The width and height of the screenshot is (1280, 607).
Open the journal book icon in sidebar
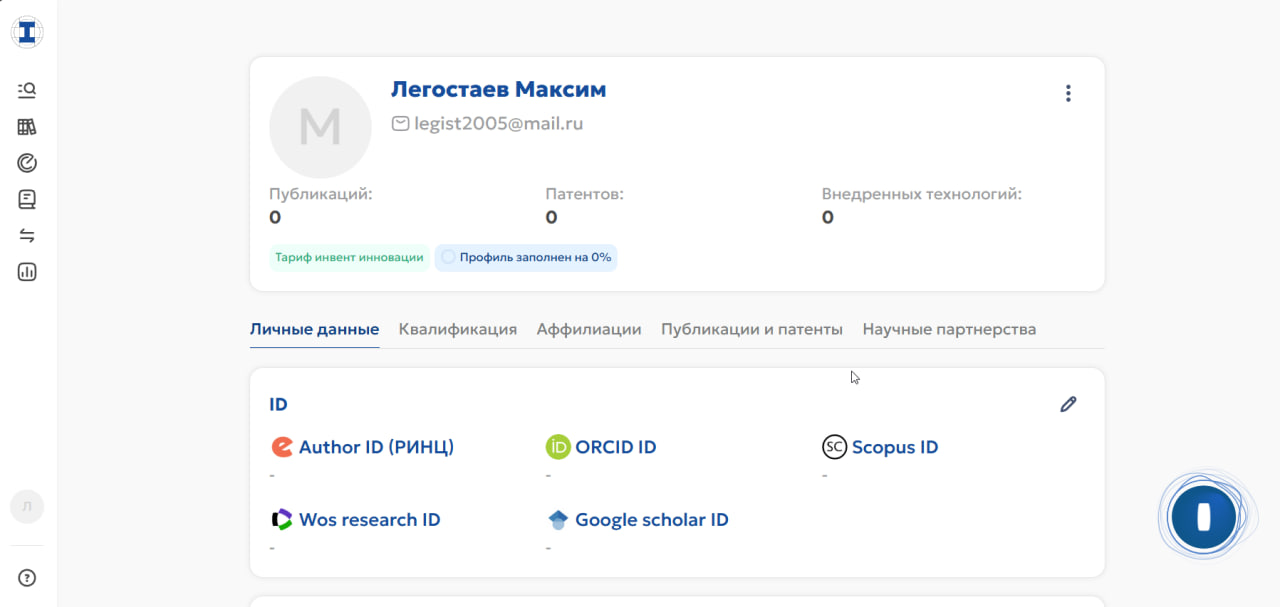27,200
